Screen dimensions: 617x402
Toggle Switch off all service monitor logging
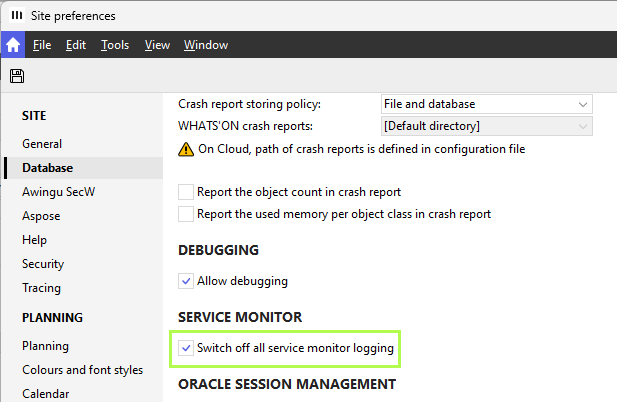pyautogui.click(x=186, y=348)
